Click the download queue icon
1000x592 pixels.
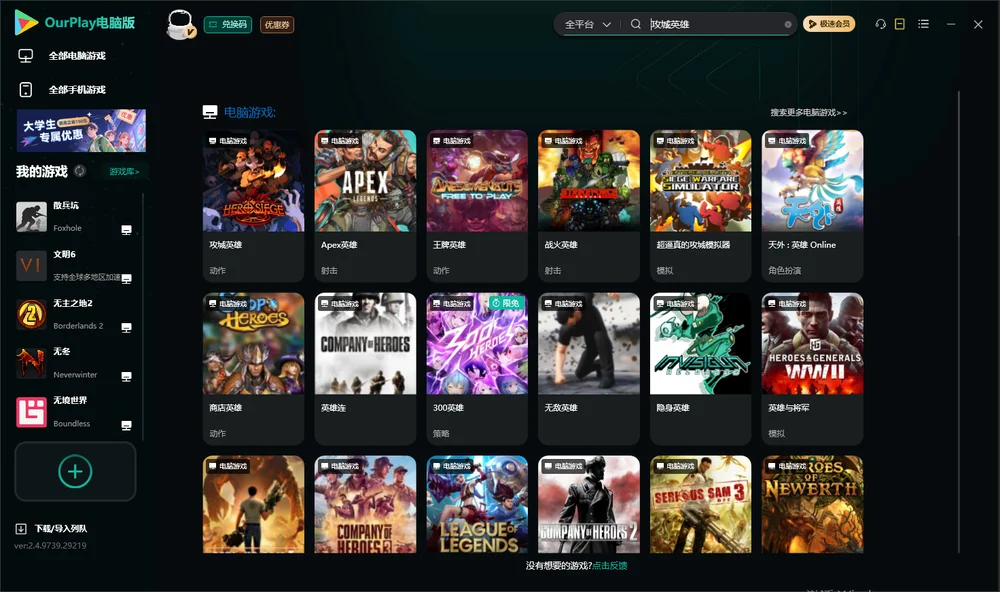(x=21, y=528)
